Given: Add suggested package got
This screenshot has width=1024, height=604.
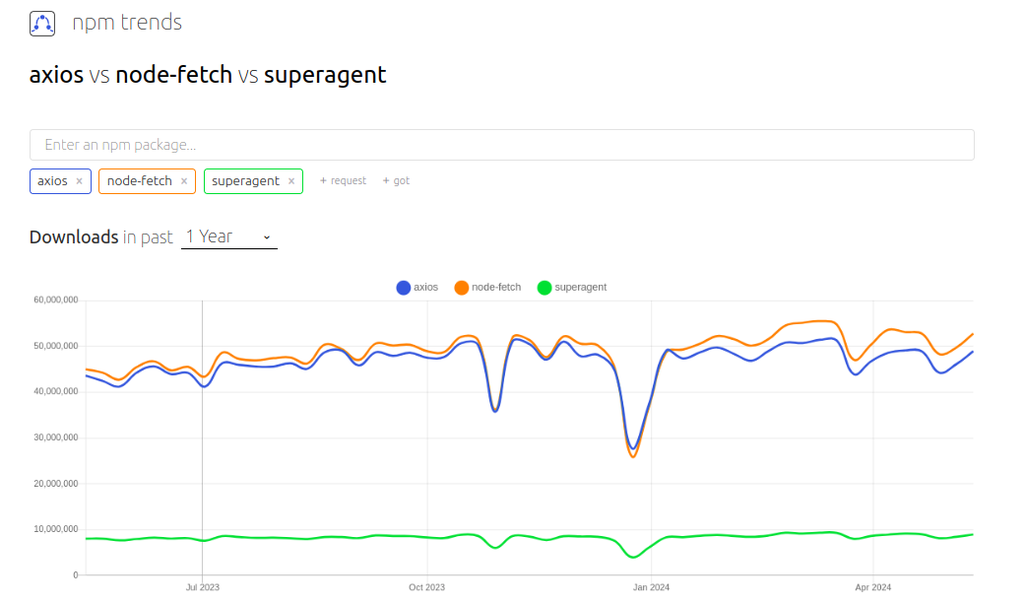Looking at the screenshot, I should tap(396, 181).
